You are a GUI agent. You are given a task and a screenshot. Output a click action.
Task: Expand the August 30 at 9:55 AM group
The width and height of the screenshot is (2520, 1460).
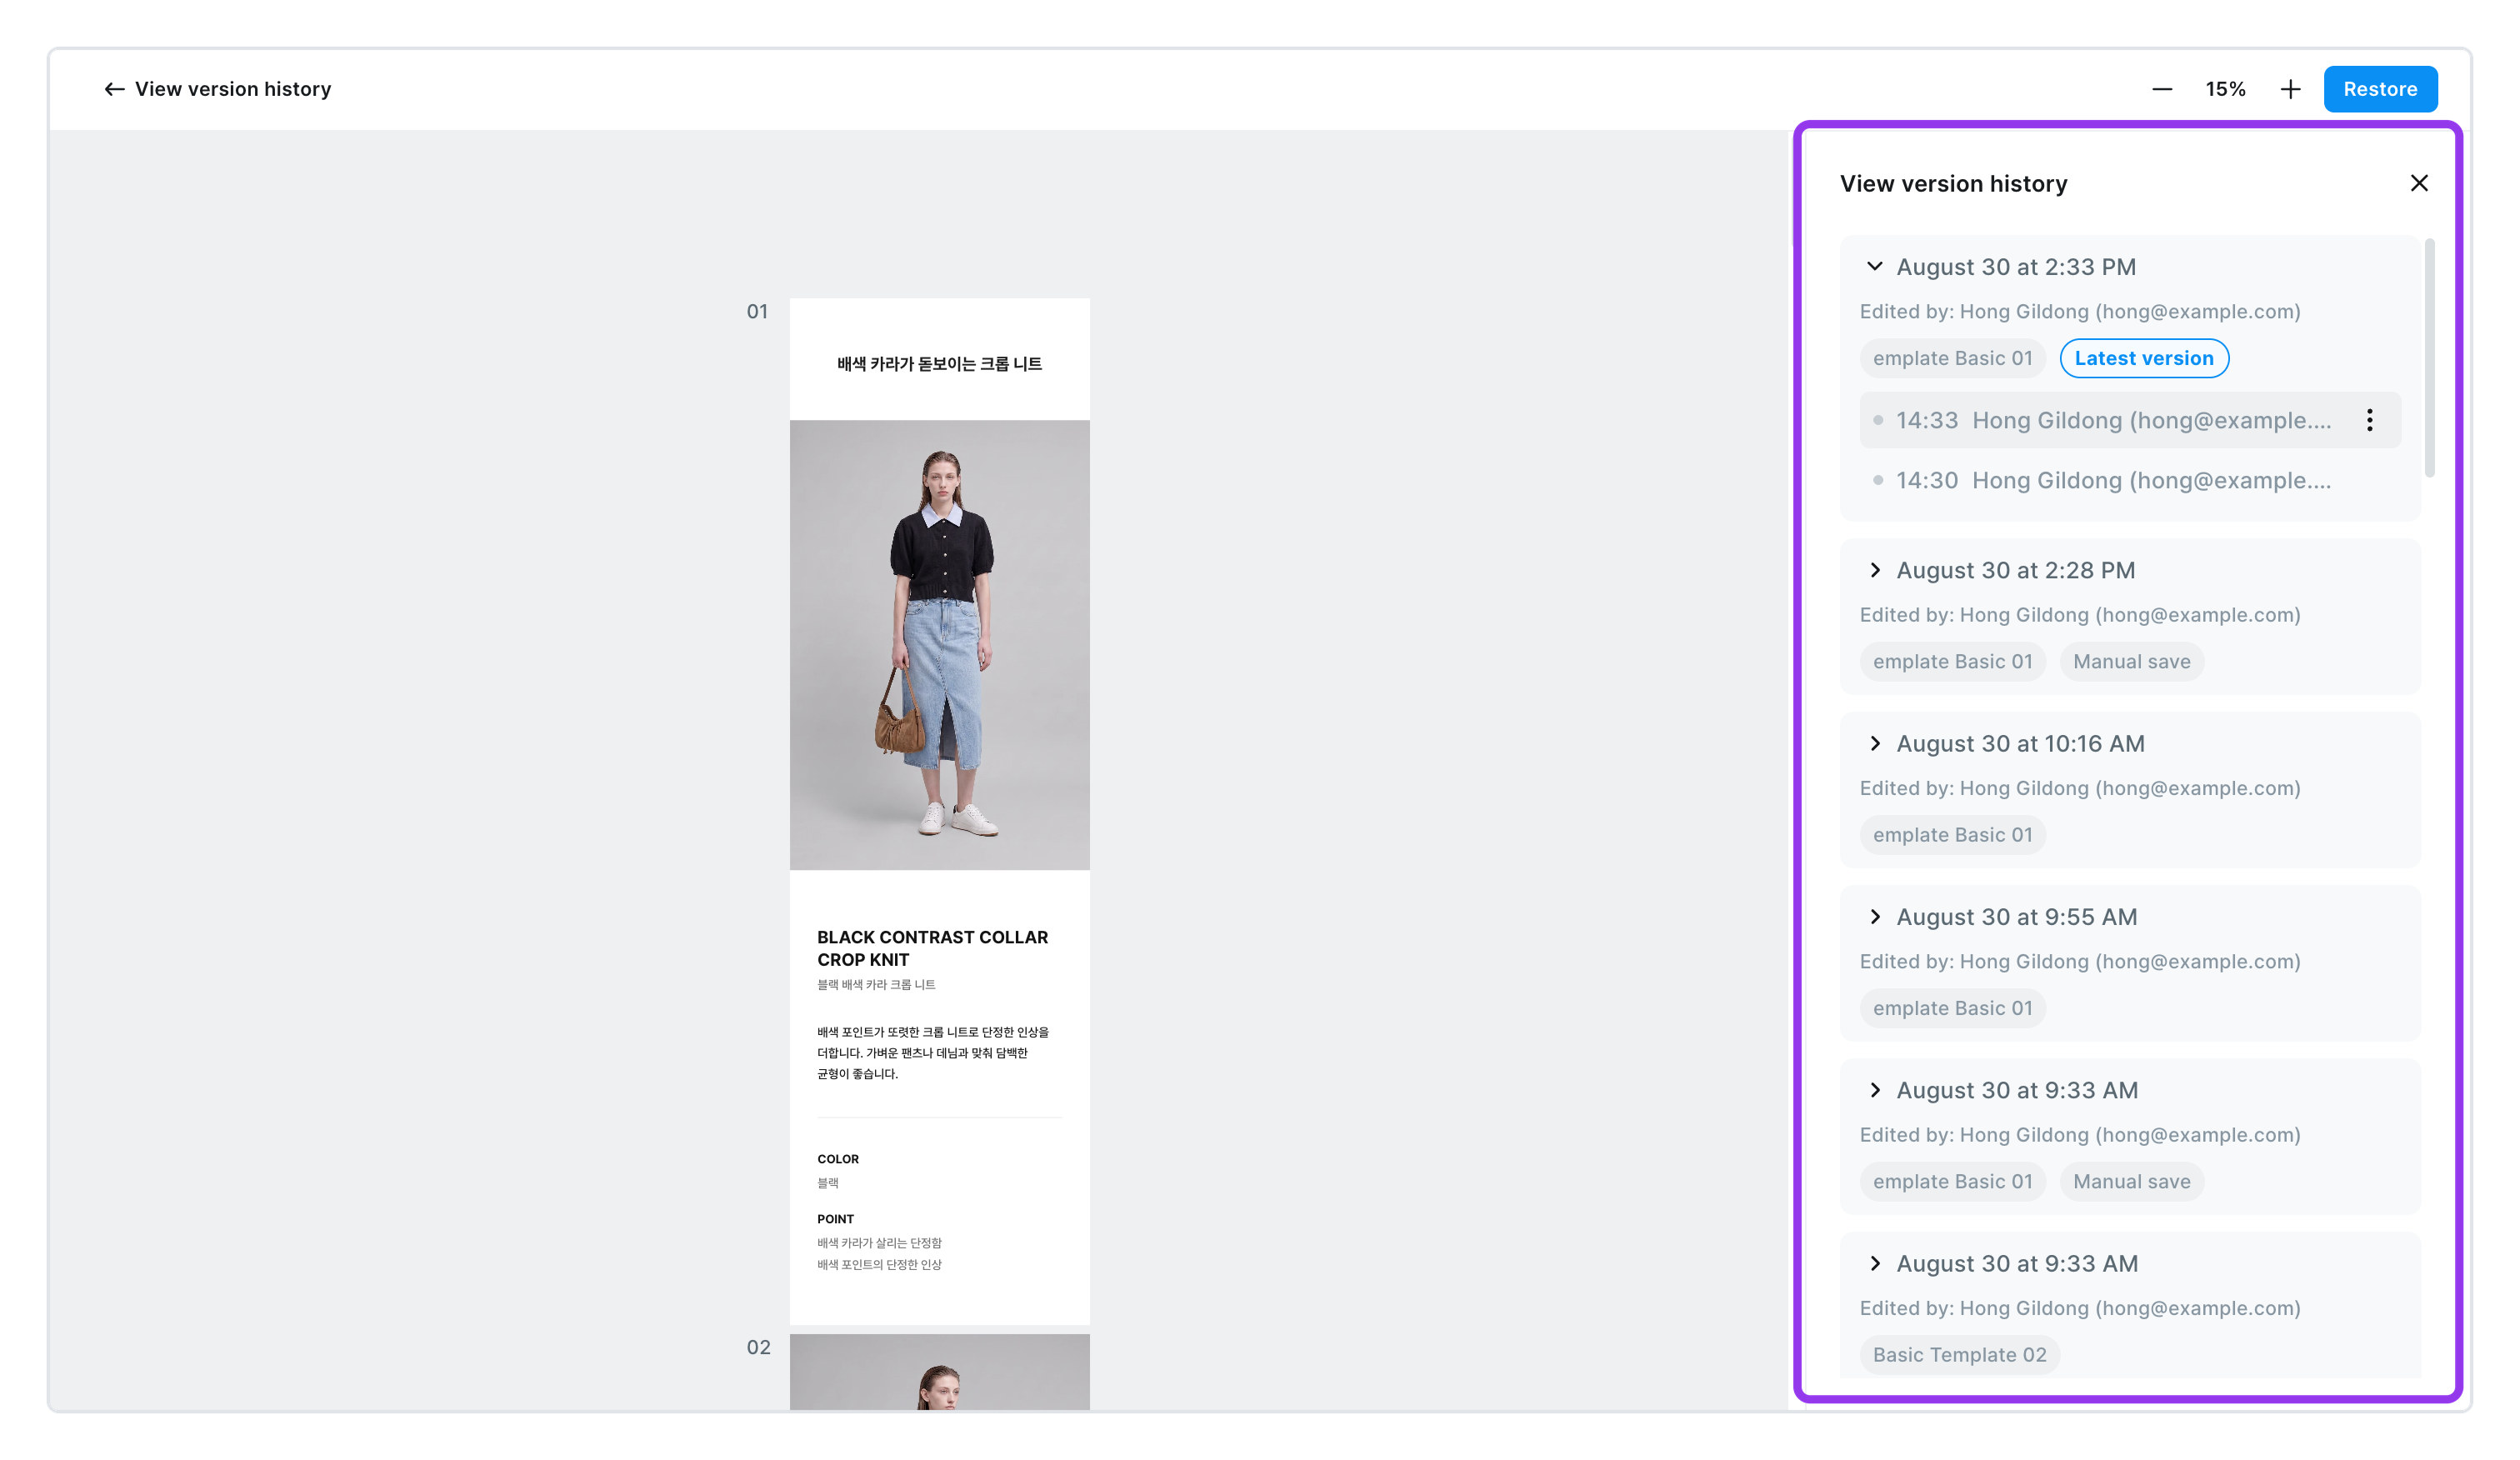[x=1874, y=917]
